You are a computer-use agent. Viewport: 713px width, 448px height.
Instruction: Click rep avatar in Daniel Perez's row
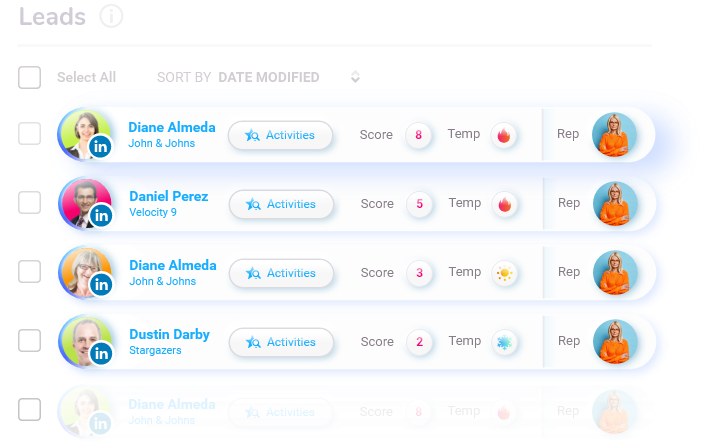click(x=615, y=203)
